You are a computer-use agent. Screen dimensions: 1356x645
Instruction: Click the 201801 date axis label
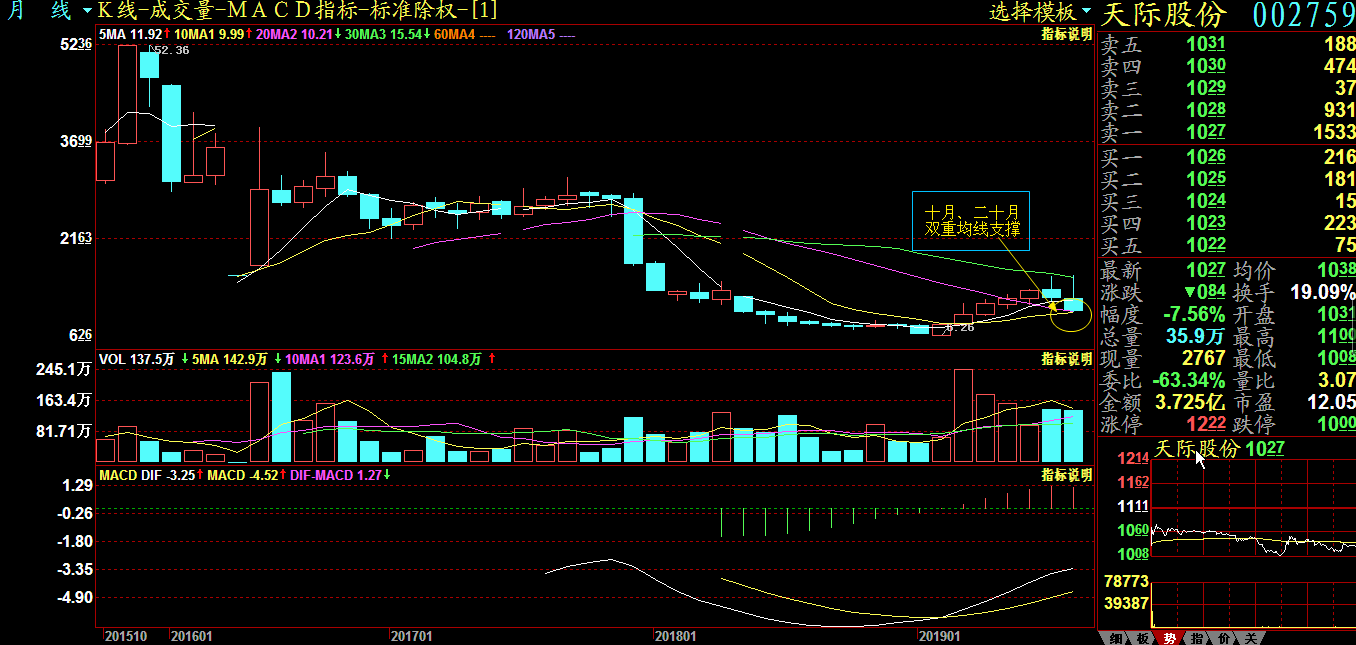tap(675, 636)
